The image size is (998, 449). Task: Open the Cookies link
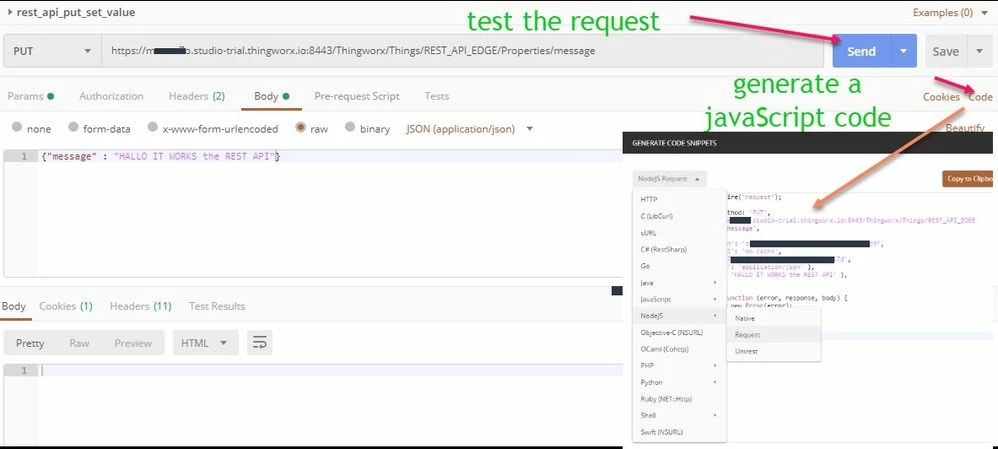point(941,97)
